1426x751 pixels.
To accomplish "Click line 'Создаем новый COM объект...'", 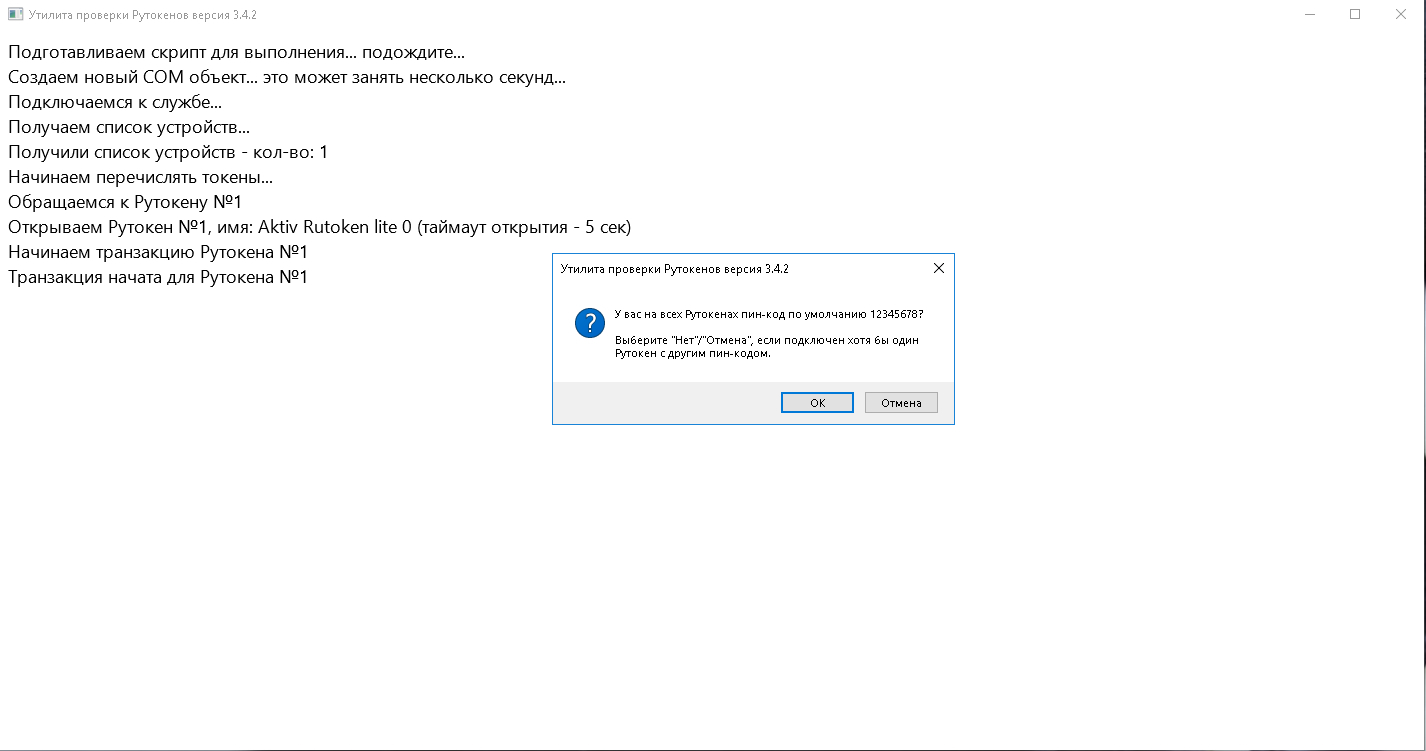I will pos(287,77).
